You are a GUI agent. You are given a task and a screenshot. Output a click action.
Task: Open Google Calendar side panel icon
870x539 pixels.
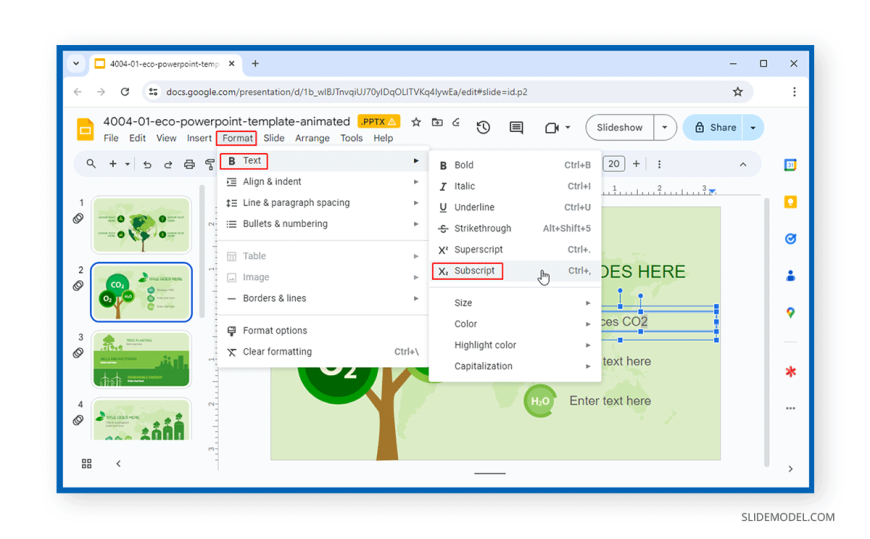[791, 165]
